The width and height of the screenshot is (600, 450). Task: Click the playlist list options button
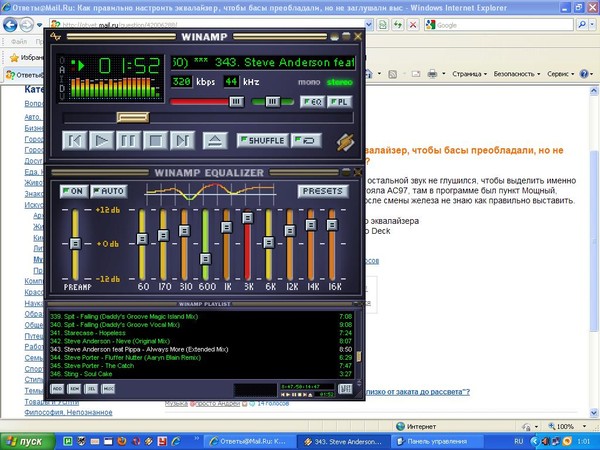tap(345, 389)
